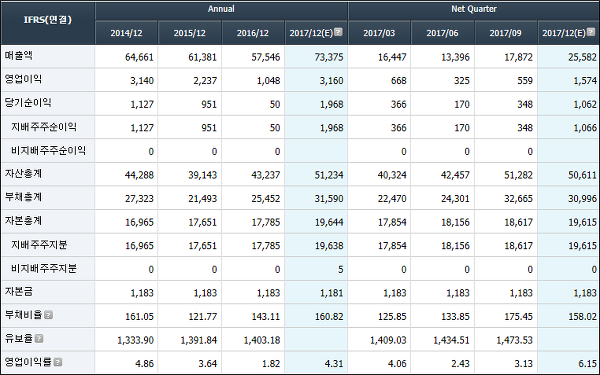Click the 1,048 operating profit value
This screenshot has width=600, height=375.
click(x=268, y=81)
